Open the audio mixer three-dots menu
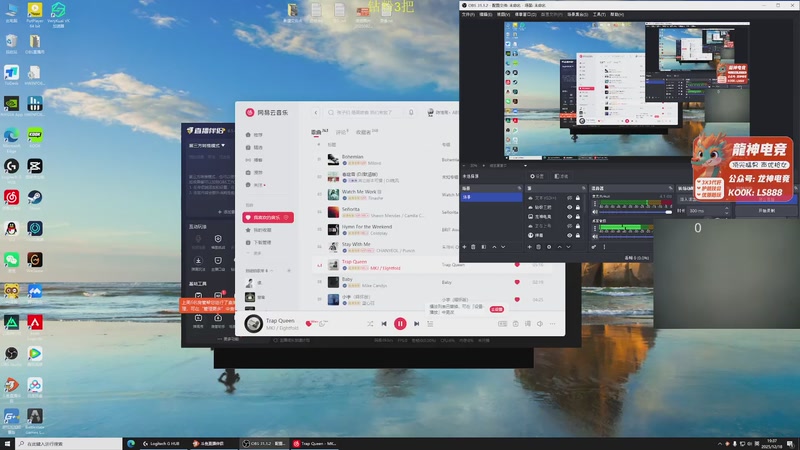 point(604,247)
